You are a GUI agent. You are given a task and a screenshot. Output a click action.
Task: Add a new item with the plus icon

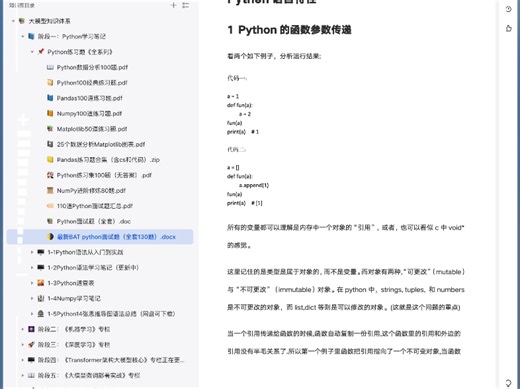coord(173,5)
